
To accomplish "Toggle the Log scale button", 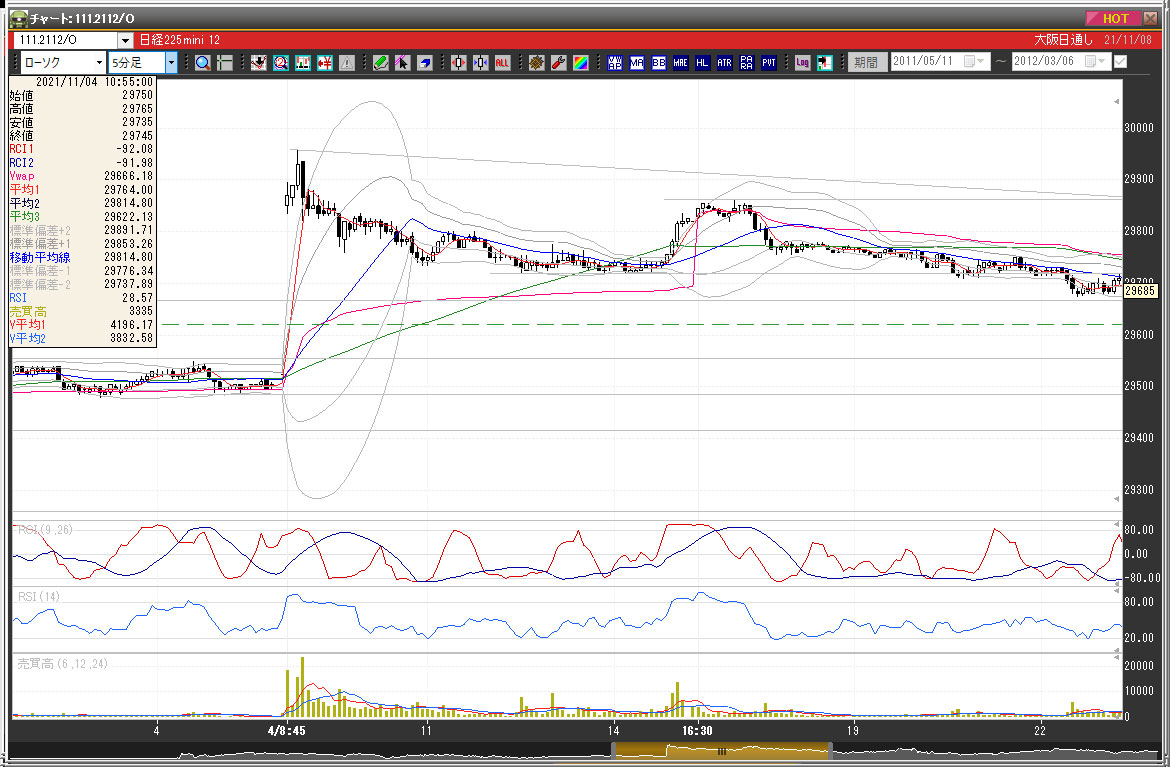I will [802, 63].
